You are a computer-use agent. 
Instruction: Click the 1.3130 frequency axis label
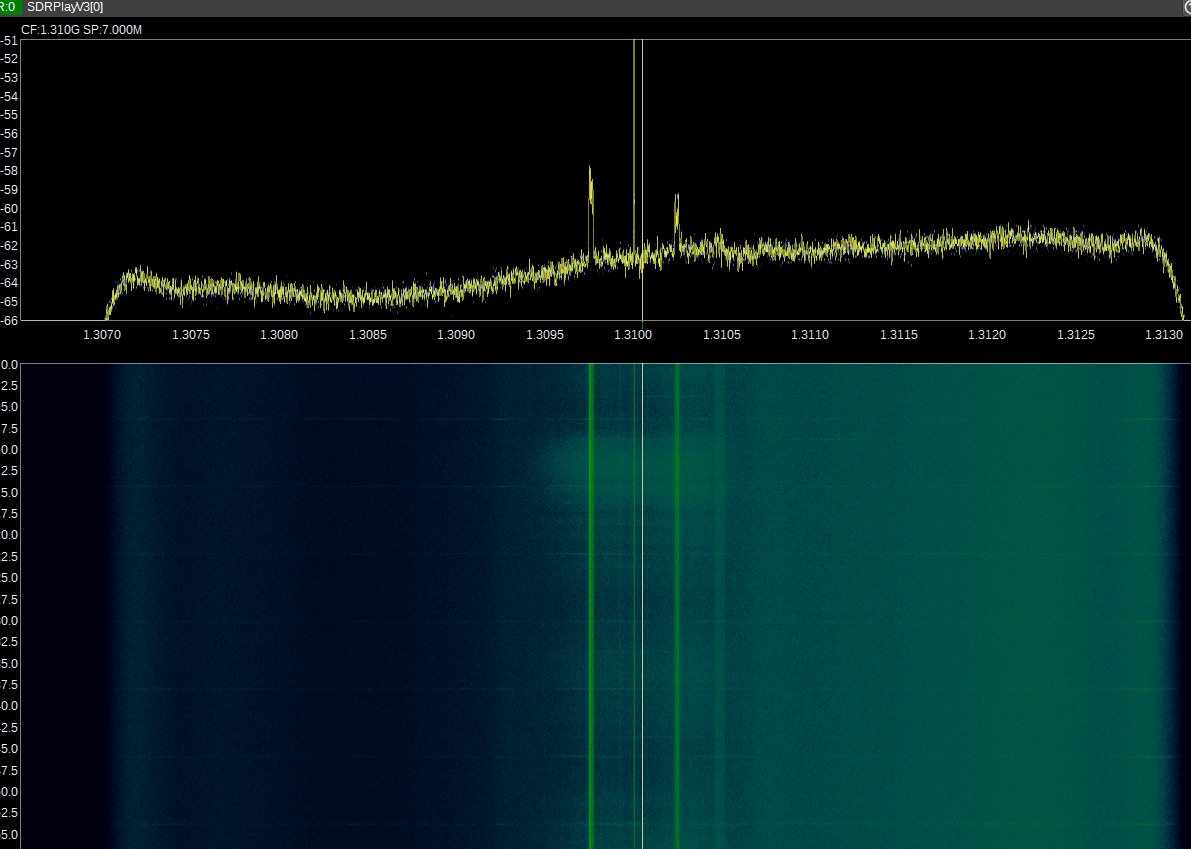1164,335
